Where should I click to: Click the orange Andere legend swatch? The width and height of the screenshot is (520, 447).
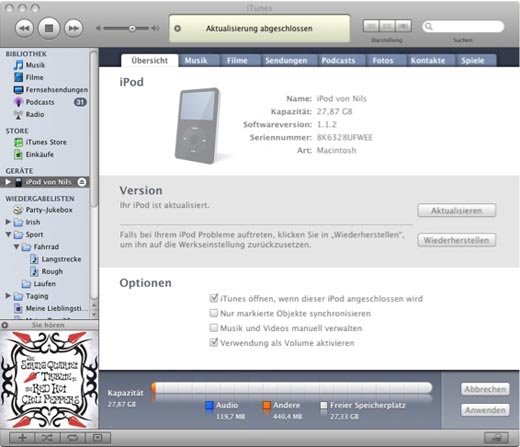[x=266, y=405]
